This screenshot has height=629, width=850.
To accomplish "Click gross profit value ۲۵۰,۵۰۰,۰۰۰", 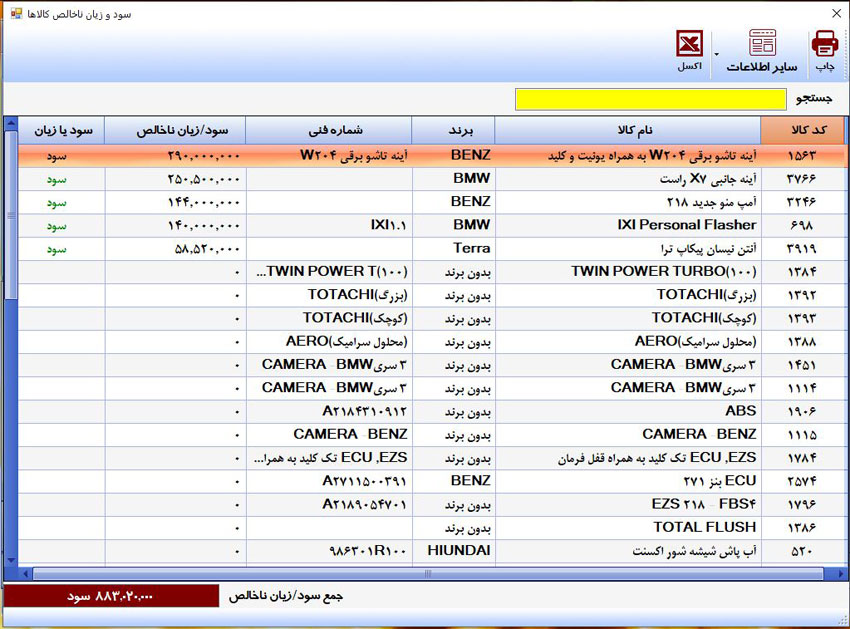I will click(203, 179).
